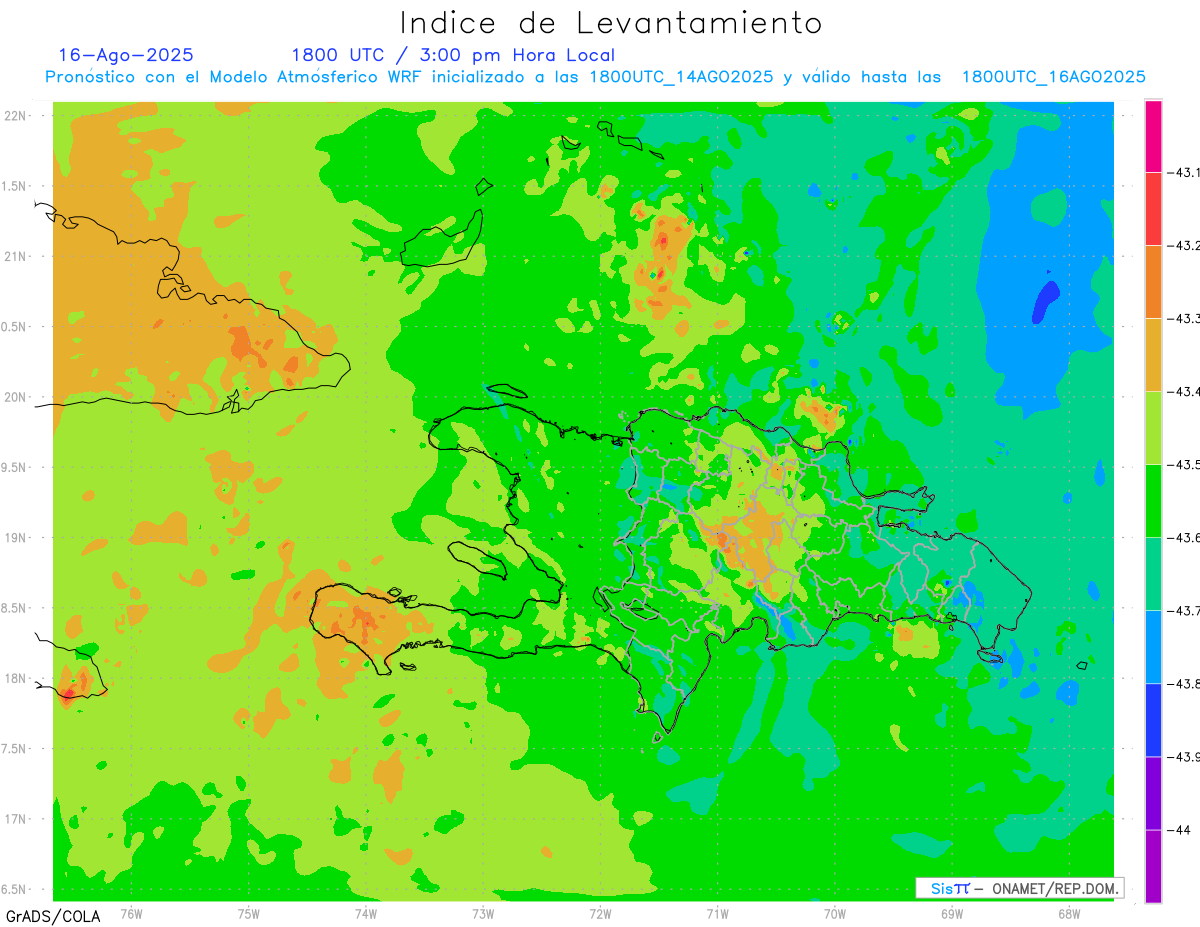Screen dimensions: 1200x927
Task: Click the "74W" longitude label
Action: tap(366, 913)
